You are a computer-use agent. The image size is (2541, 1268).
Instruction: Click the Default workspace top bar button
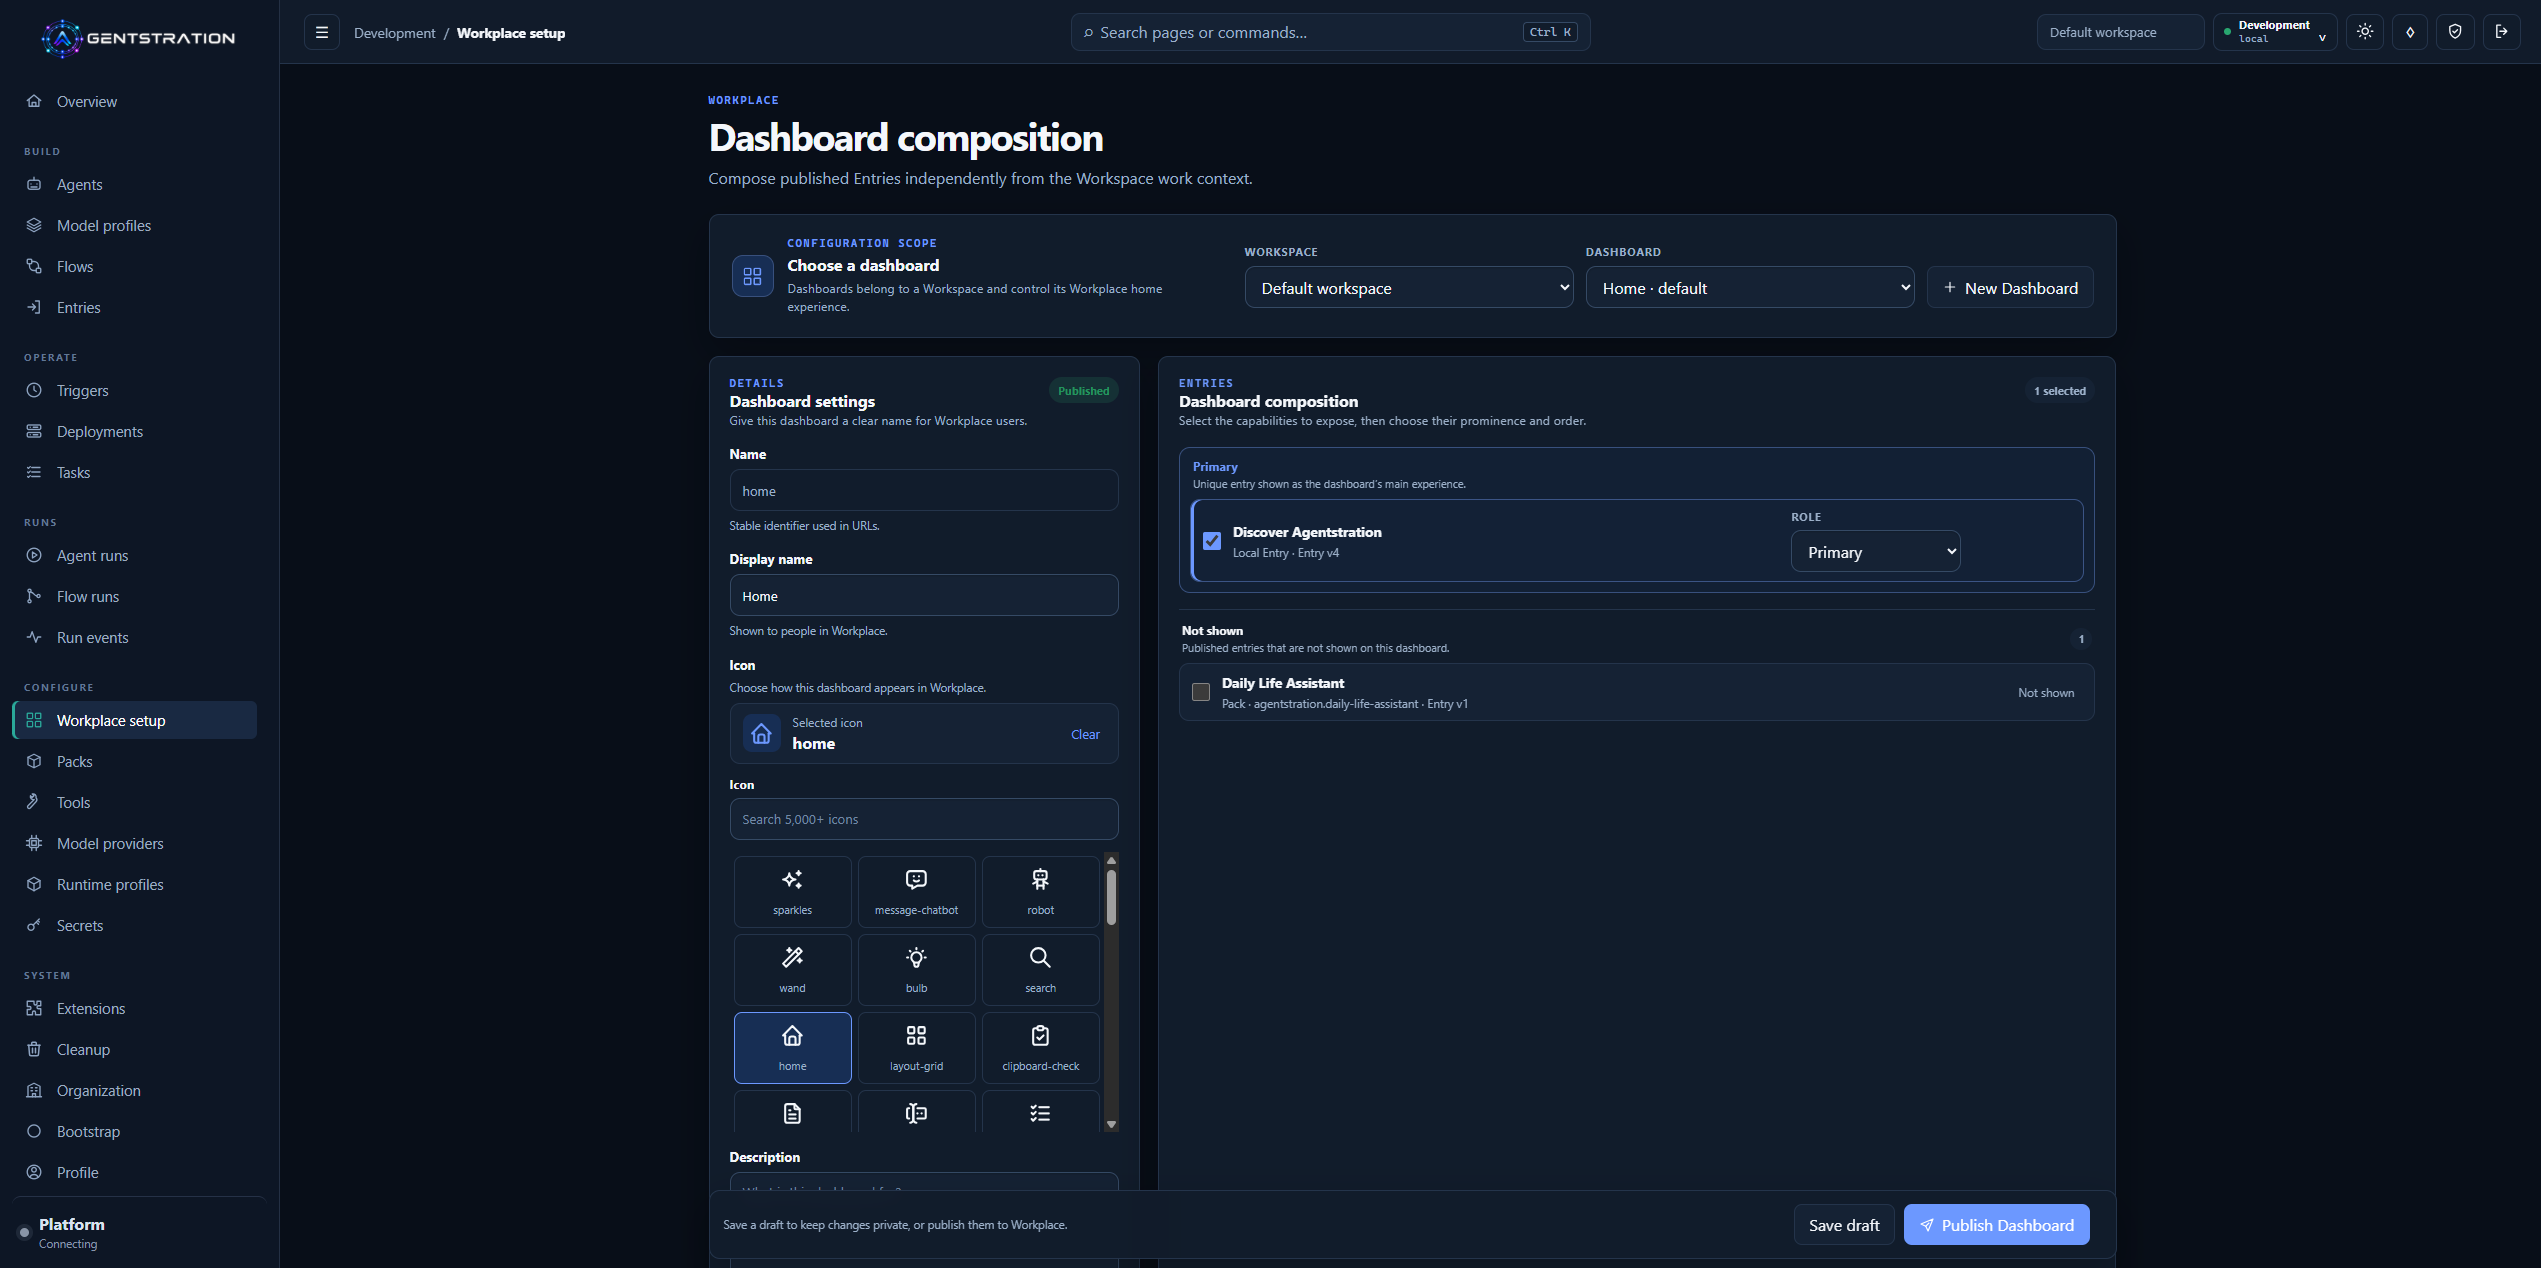click(x=2120, y=32)
